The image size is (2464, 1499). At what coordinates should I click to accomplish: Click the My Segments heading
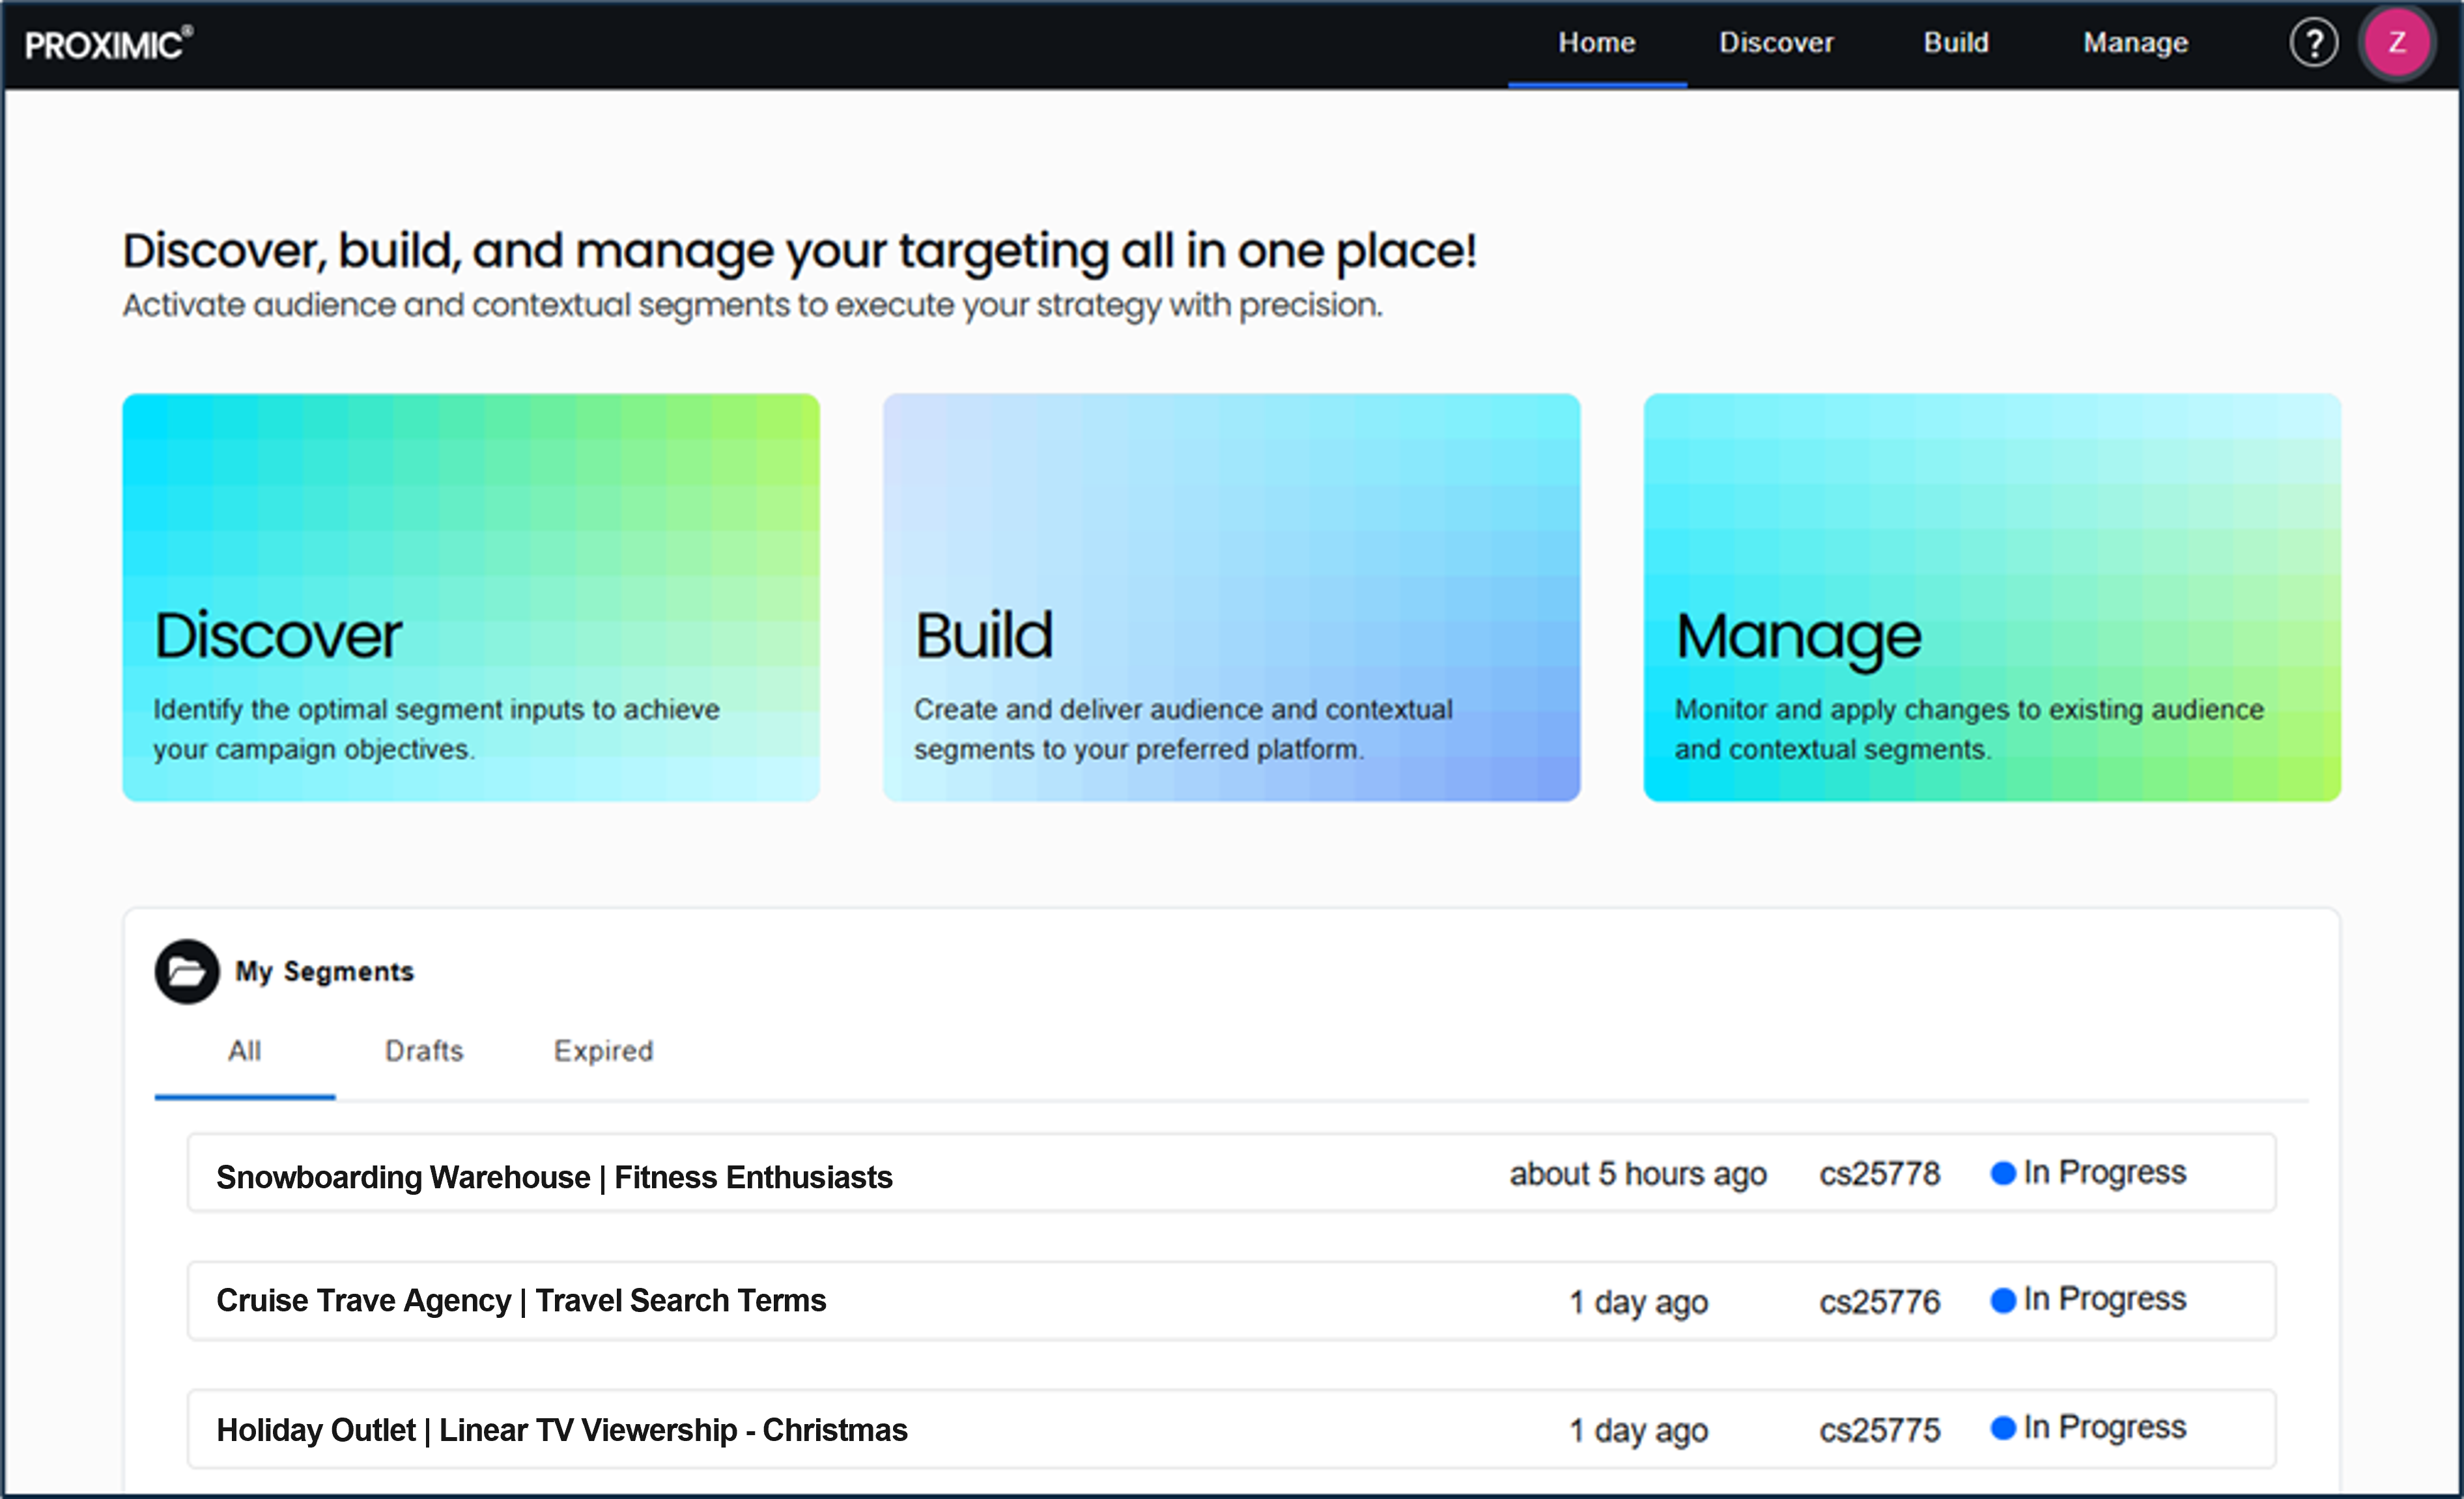[325, 971]
